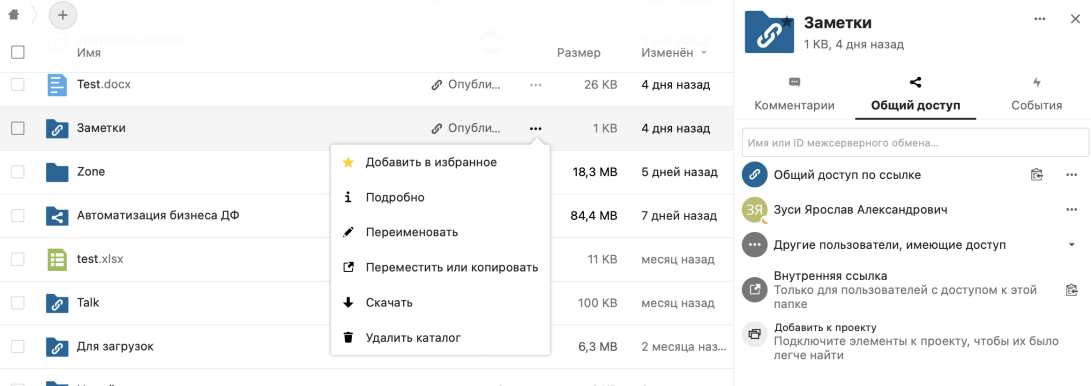This screenshot has height=386, width=1091.
Task: Sort by Изменён column header
Action: click(667, 53)
